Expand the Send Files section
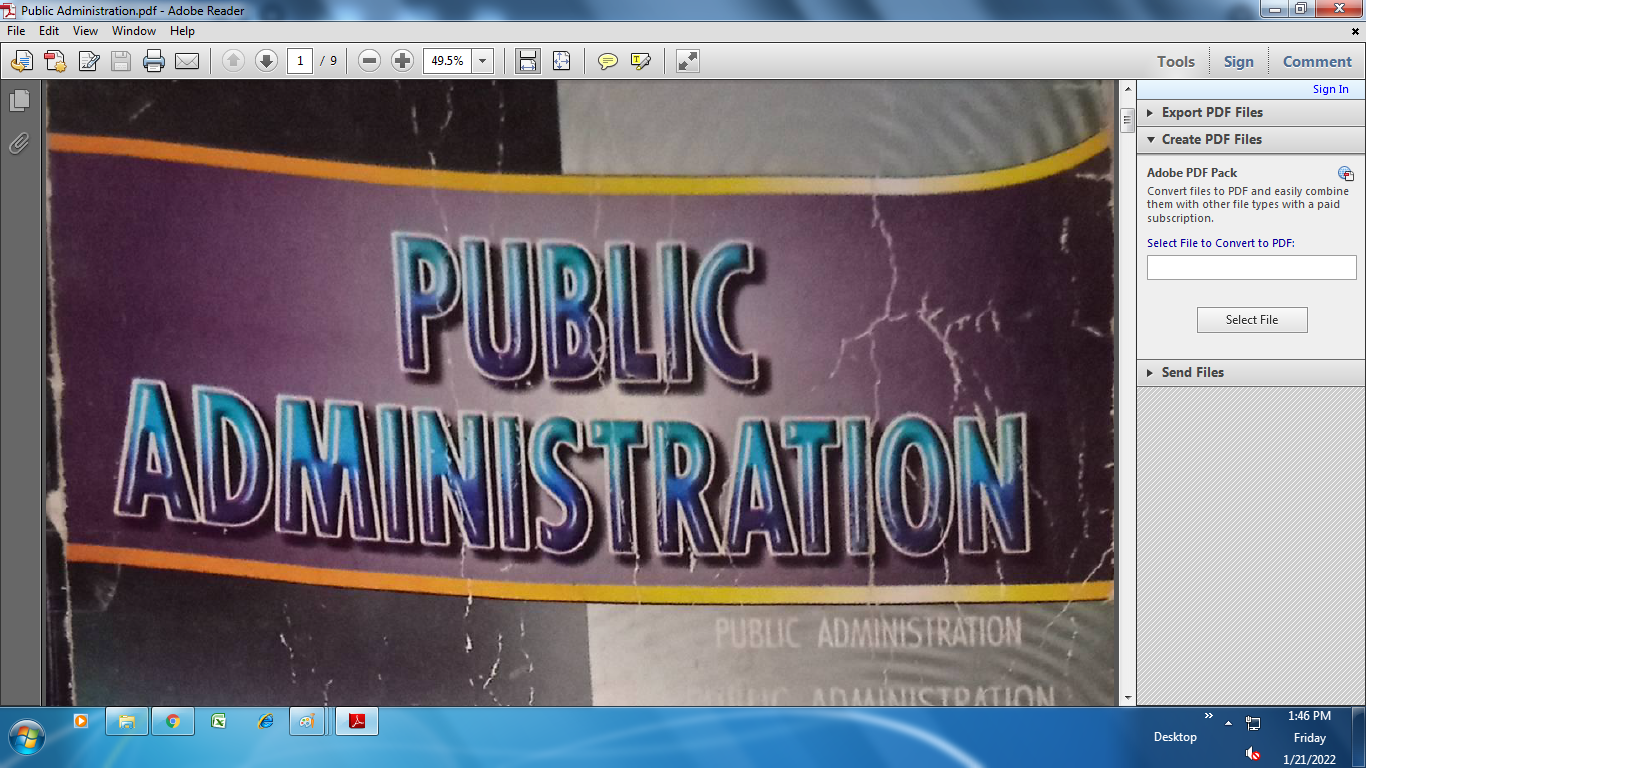1634x768 pixels. click(x=1251, y=373)
